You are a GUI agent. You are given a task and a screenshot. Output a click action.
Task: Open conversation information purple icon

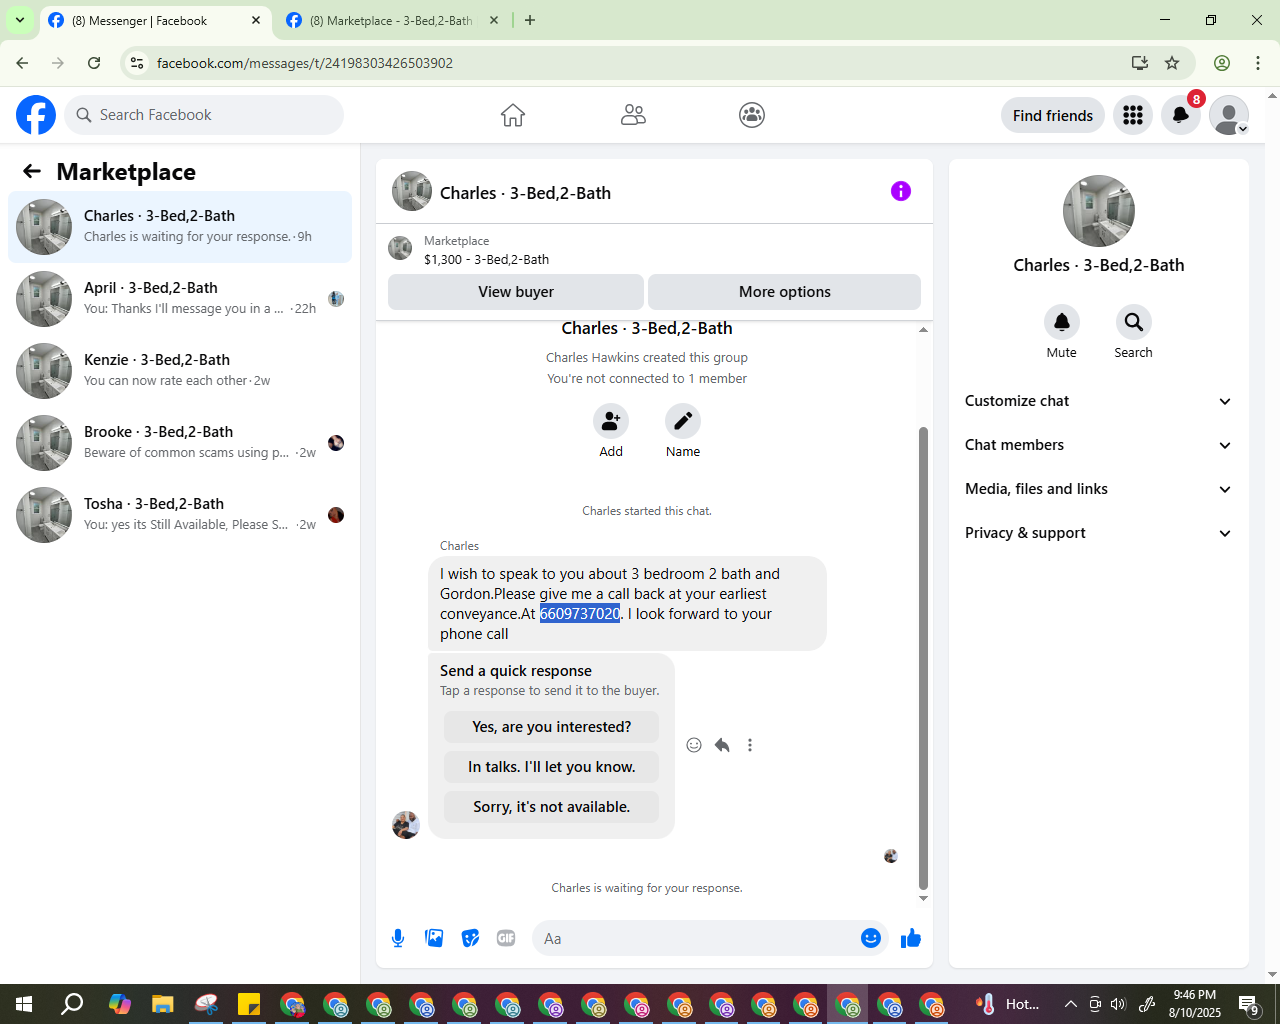click(x=901, y=191)
